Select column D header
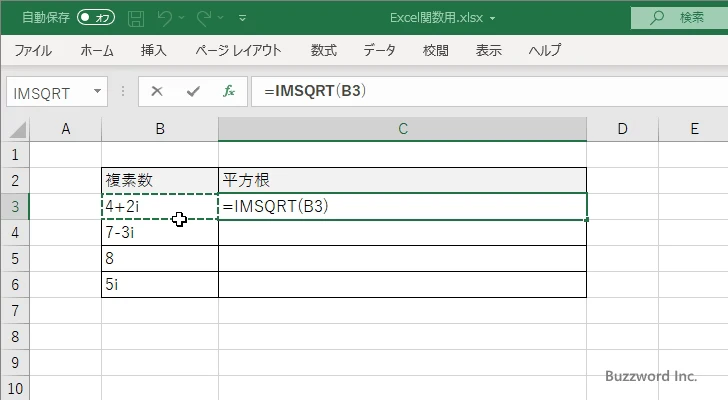The width and height of the screenshot is (728, 400). [623, 129]
